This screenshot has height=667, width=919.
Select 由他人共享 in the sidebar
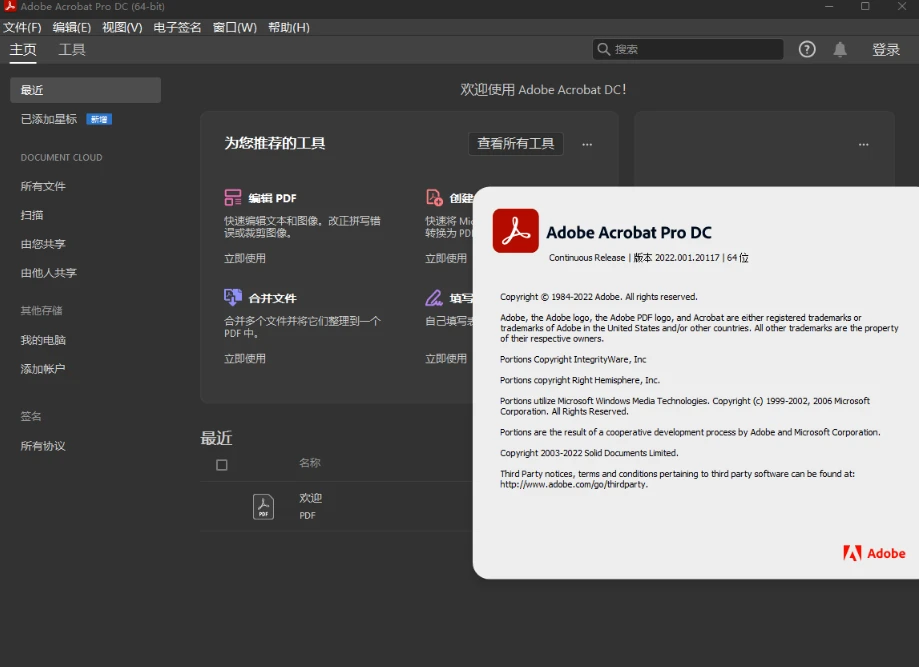click(49, 273)
